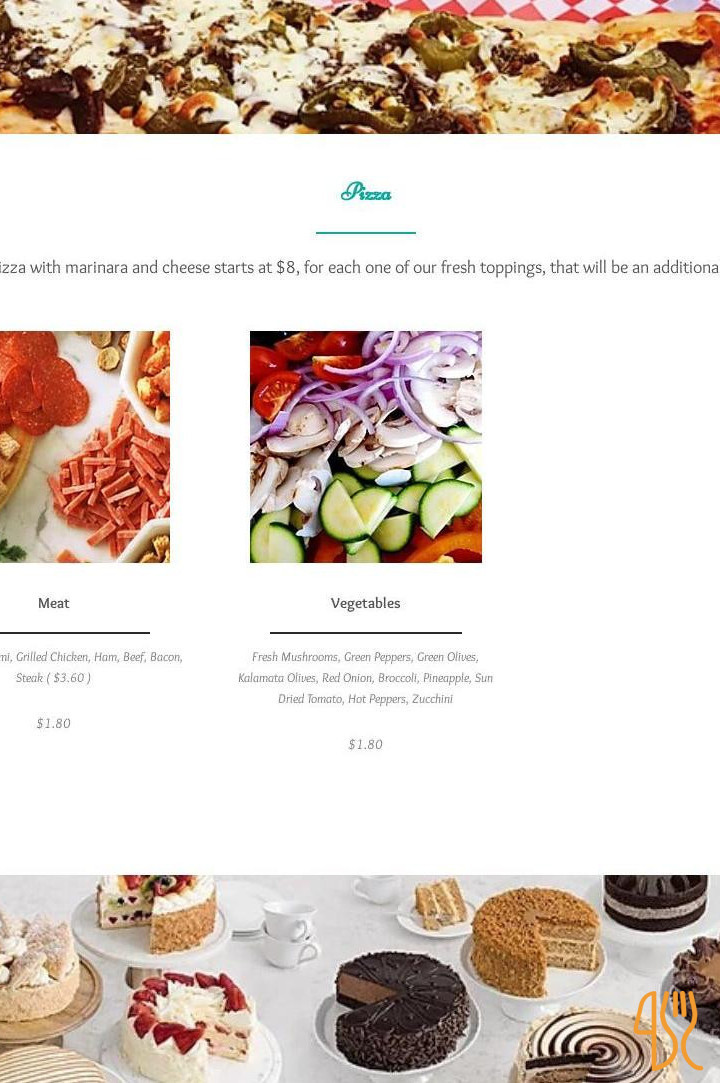Open the Meat toppings photo
The height and width of the screenshot is (1083, 720).
[84, 446]
